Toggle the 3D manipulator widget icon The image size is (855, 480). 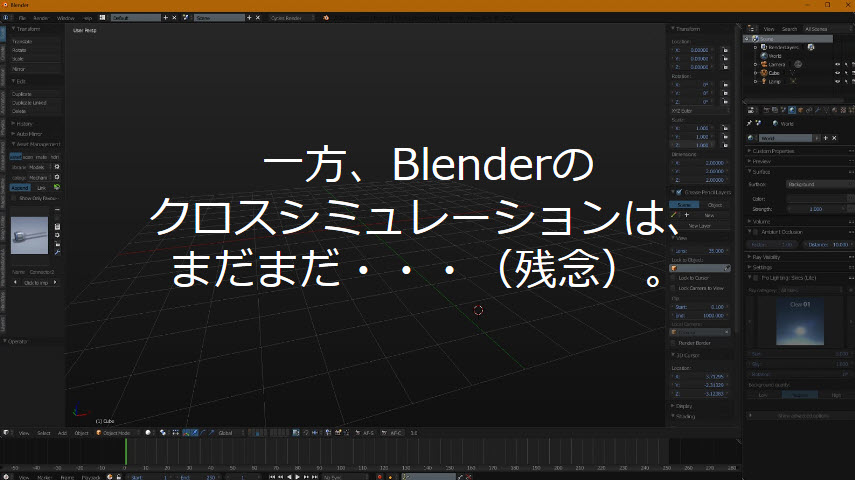pyautogui.click(x=186, y=433)
